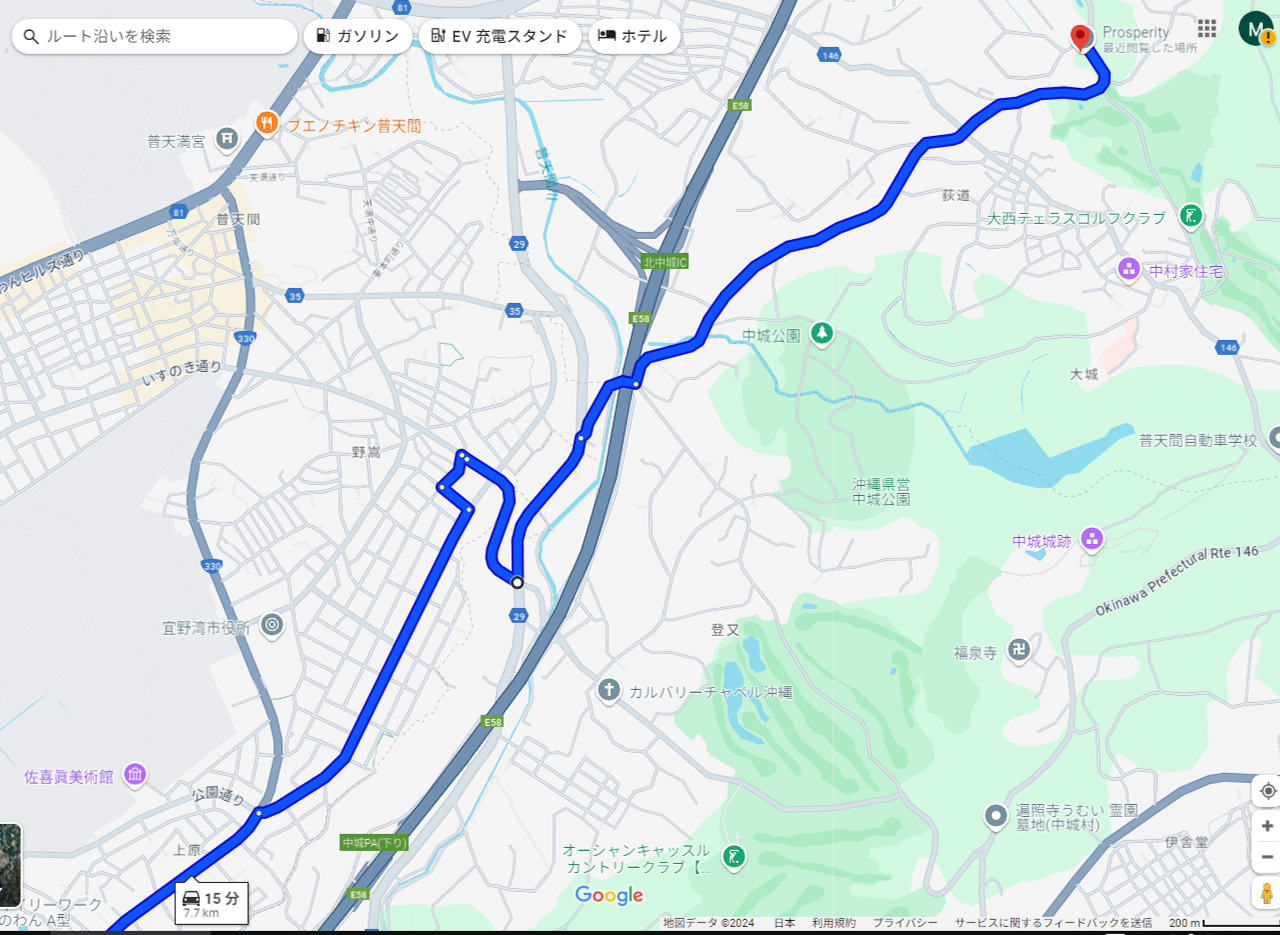1280x935 pixels.
Task: Filter by ガソリン gas stations
Action: (357, 36)
